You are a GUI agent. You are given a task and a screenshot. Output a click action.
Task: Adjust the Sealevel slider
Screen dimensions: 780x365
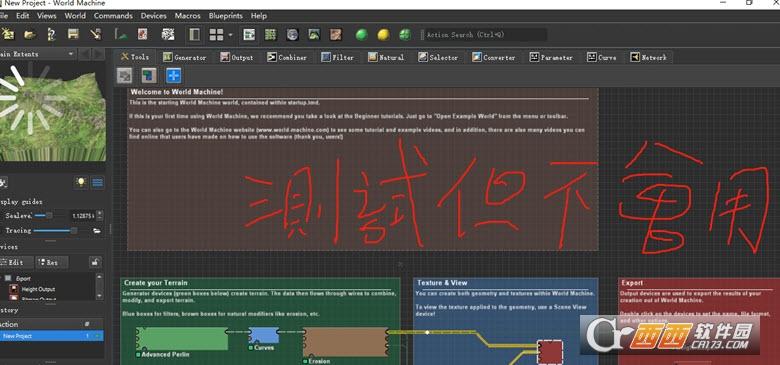tap(50, 215)
